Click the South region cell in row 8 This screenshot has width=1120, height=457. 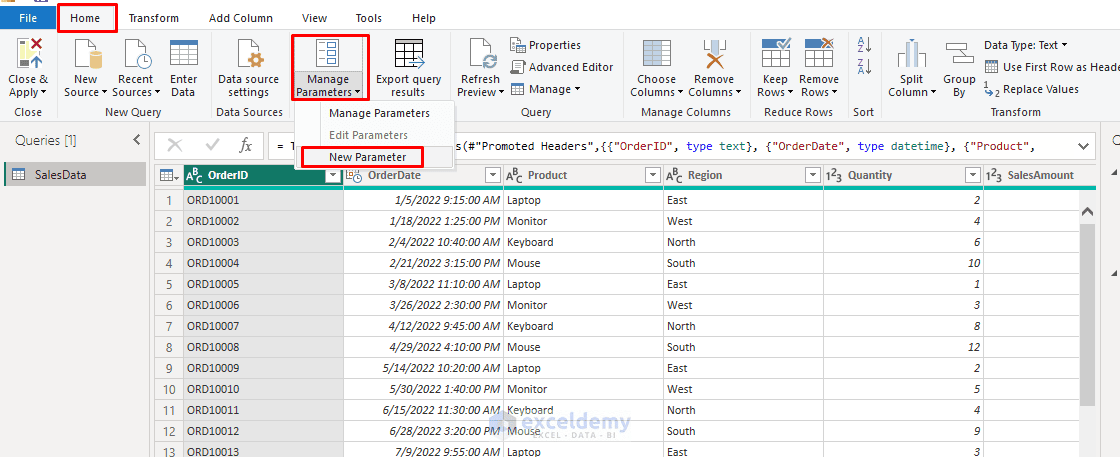coord(744,347)
